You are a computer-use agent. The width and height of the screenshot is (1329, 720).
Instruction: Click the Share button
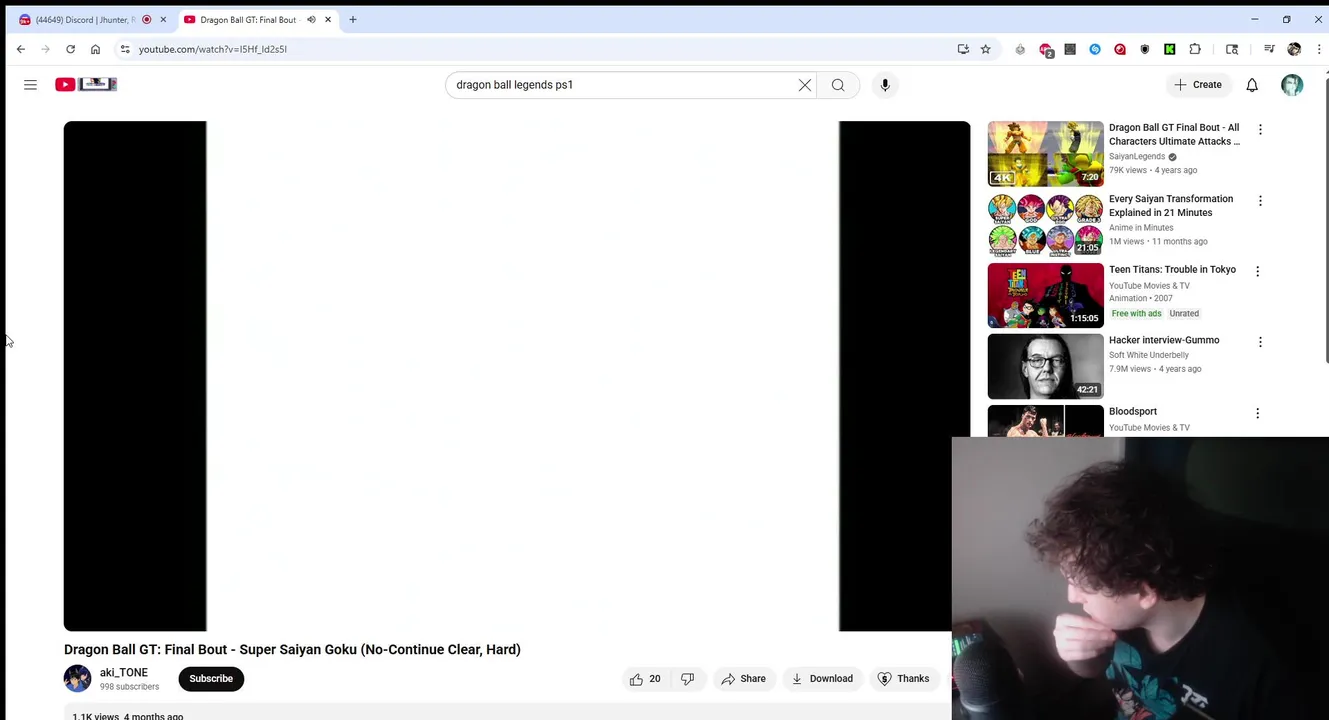[743, 679]
